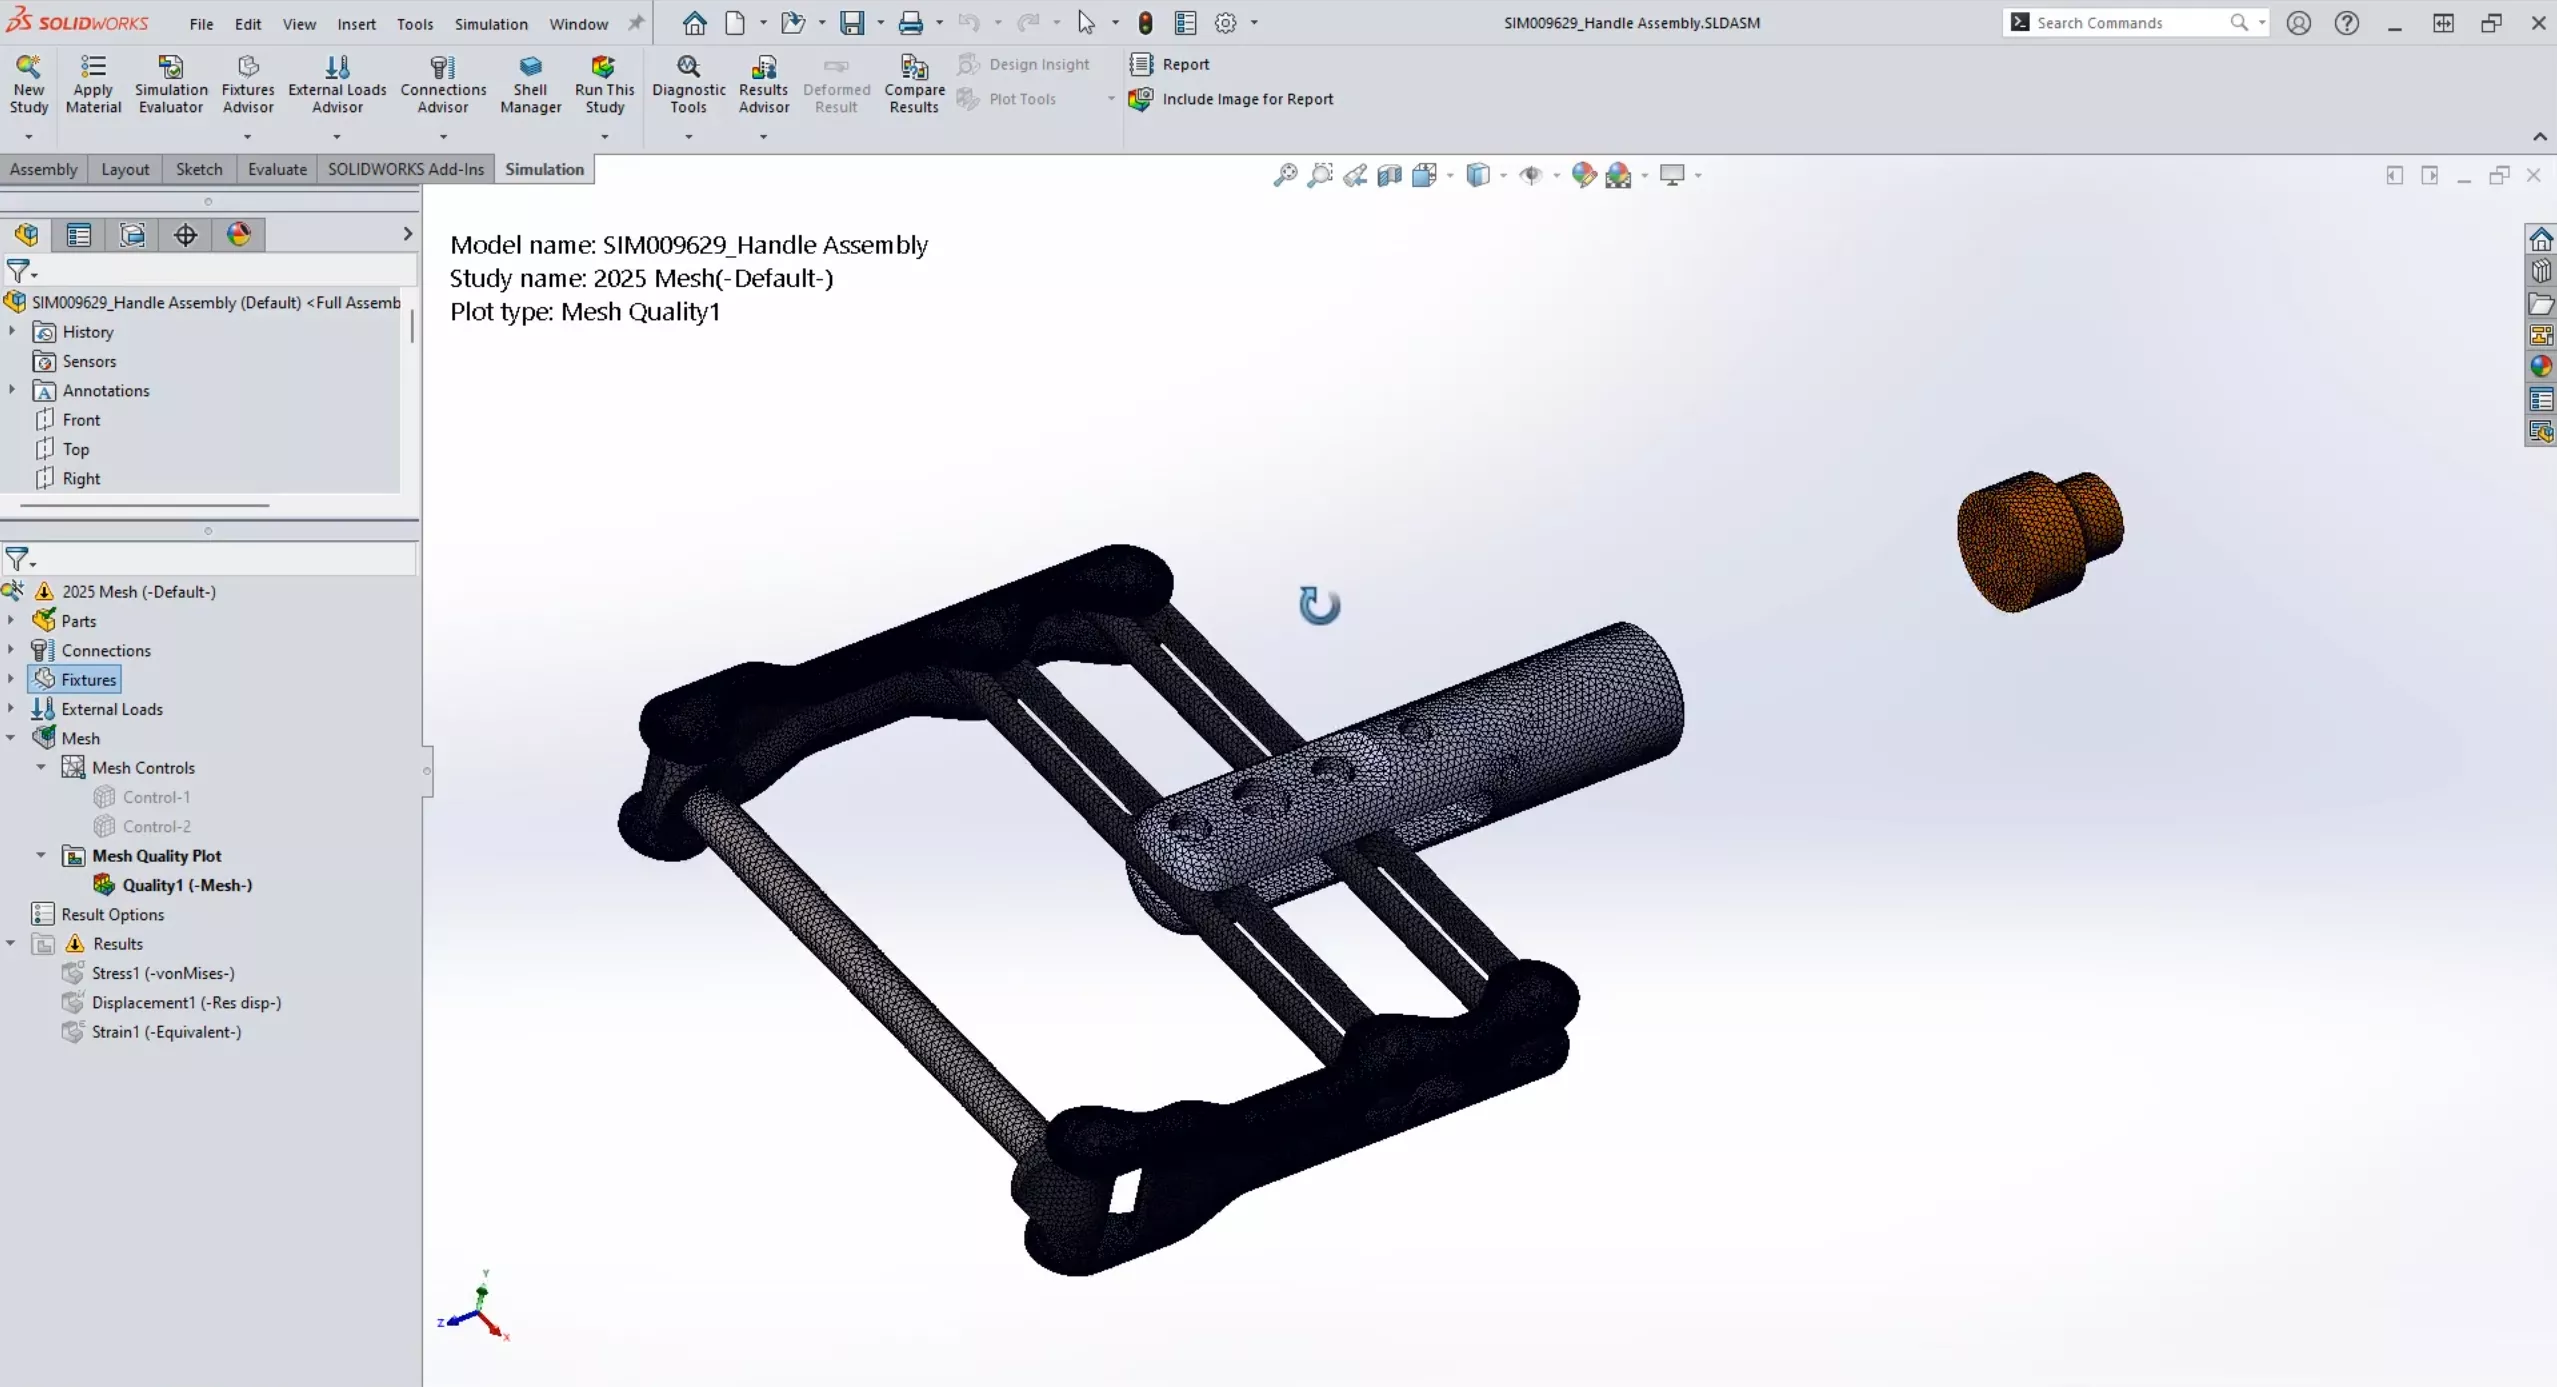The image size is (2557, 1387).
Task: Open Apply Material tool
Action: [x=93, y=84]
